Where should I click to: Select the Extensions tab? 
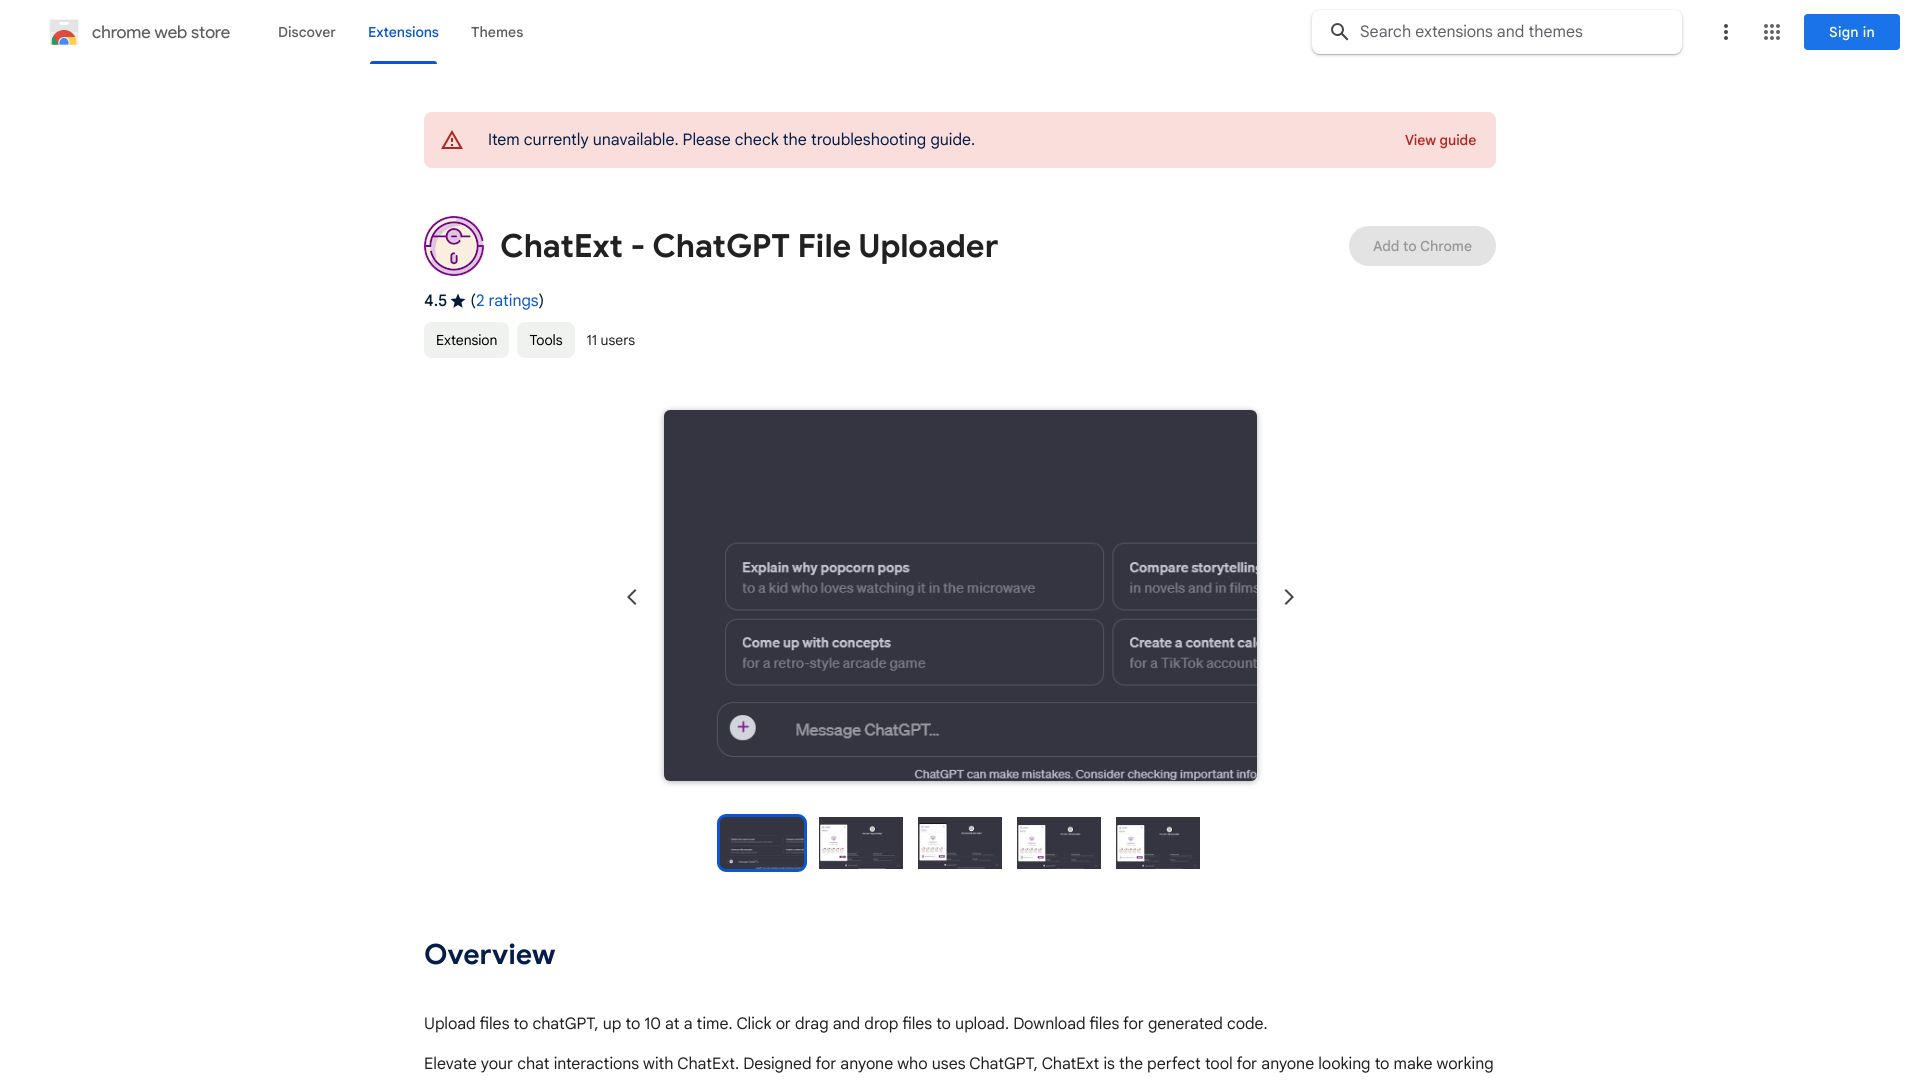[402, 32]
